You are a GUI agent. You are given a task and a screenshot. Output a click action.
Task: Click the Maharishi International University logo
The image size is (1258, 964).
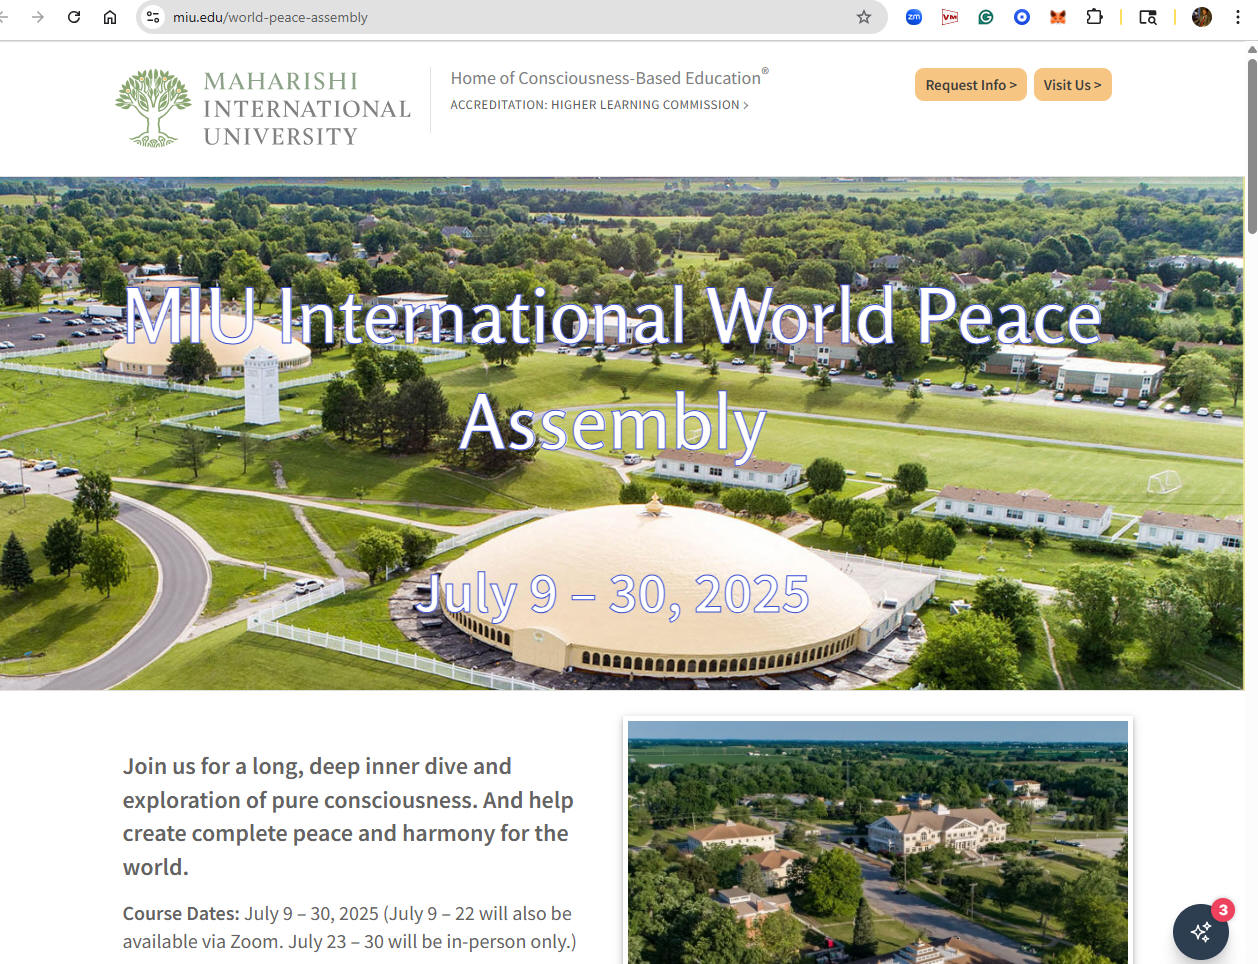pos(263,108)
